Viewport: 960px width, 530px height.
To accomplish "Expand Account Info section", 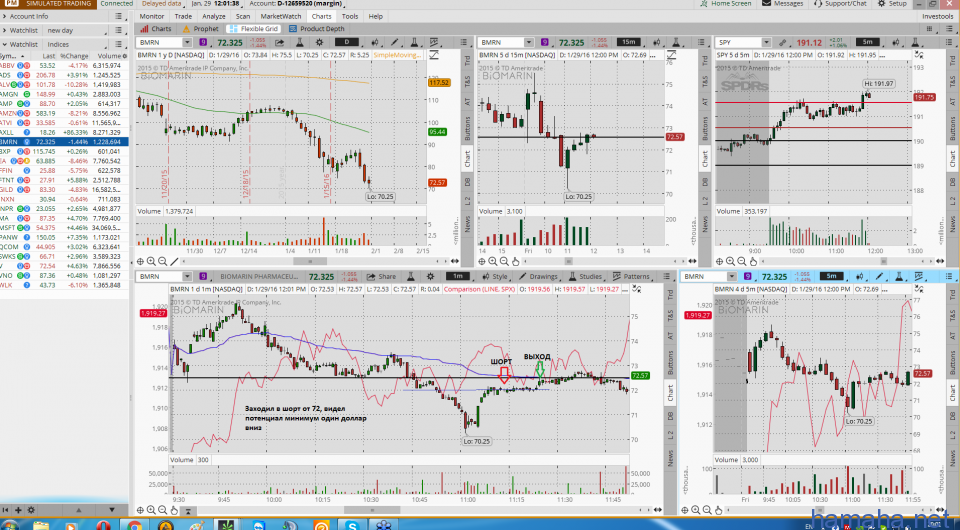I will tap(5, 17).
